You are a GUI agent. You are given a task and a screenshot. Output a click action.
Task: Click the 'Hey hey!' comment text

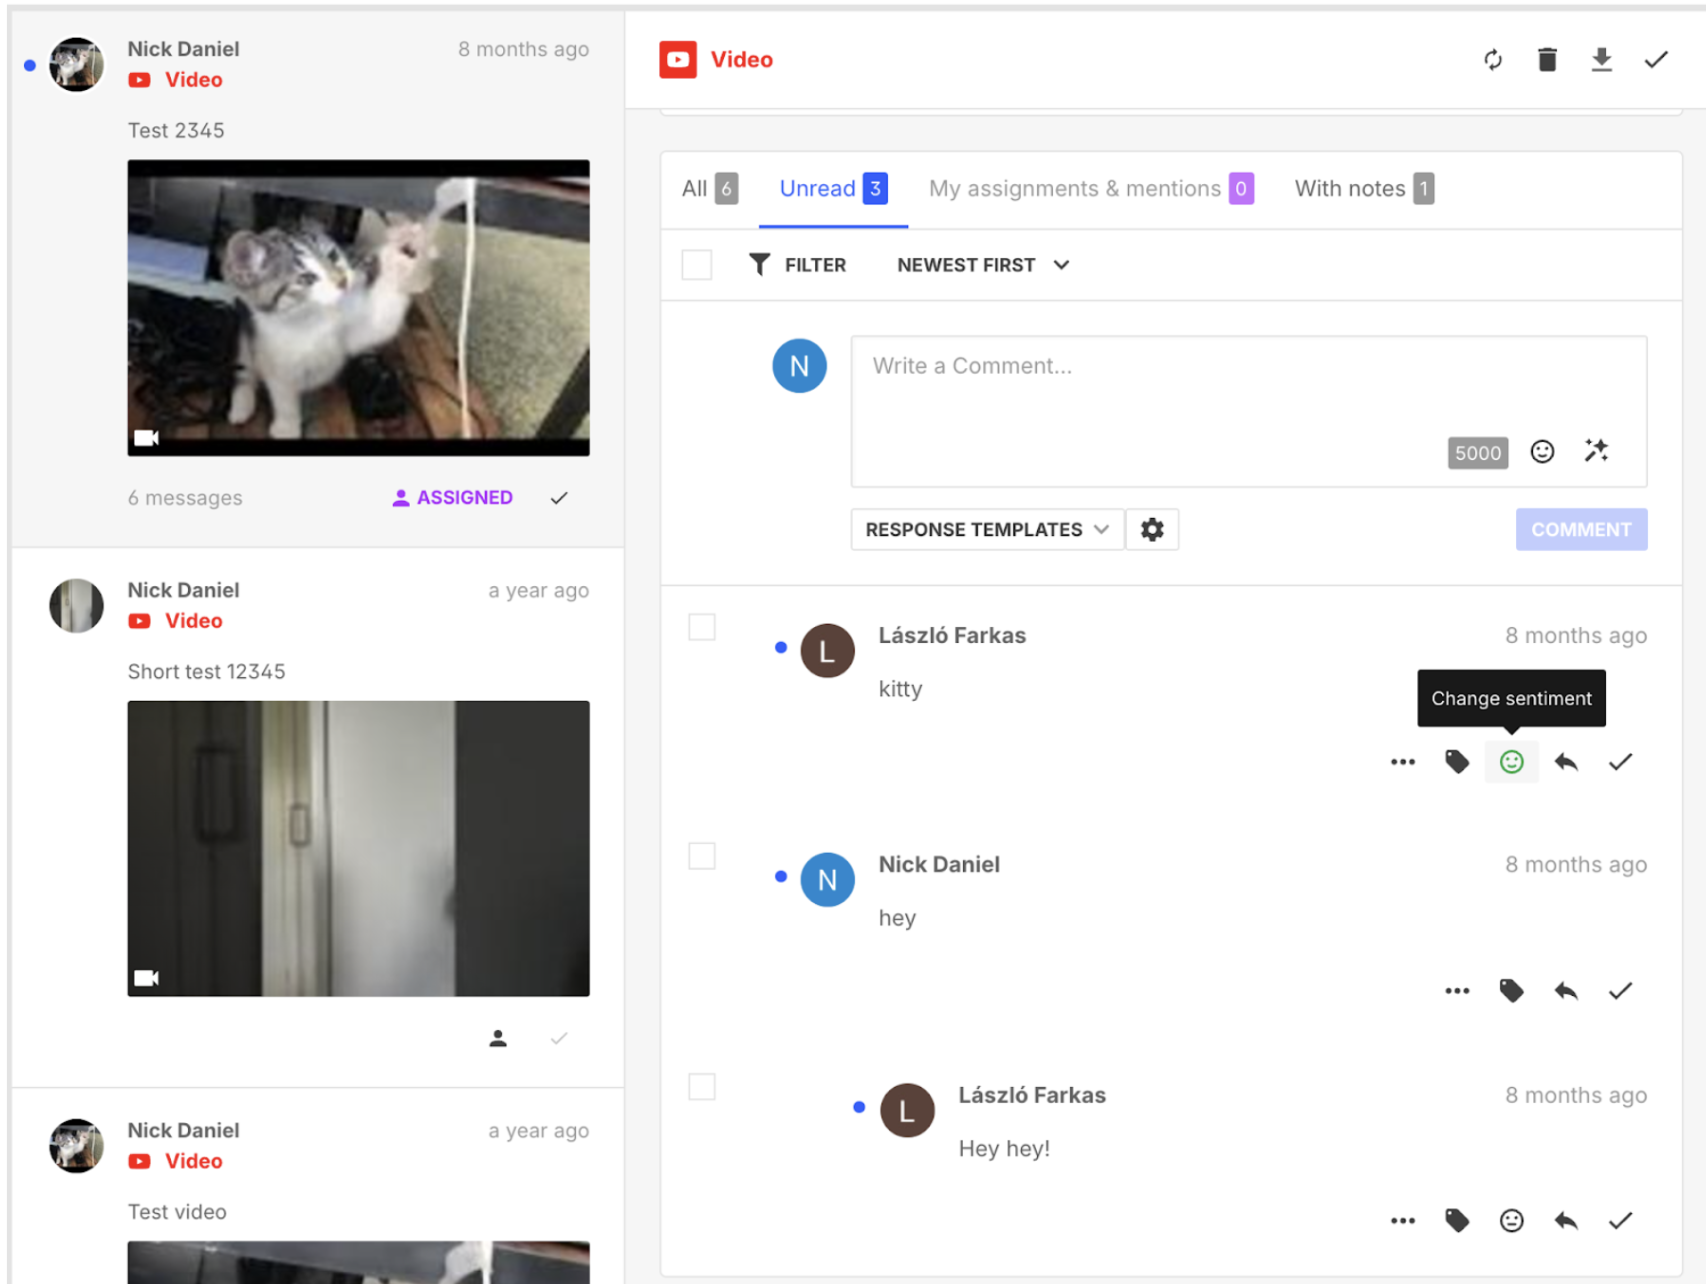[1004, 1149]
